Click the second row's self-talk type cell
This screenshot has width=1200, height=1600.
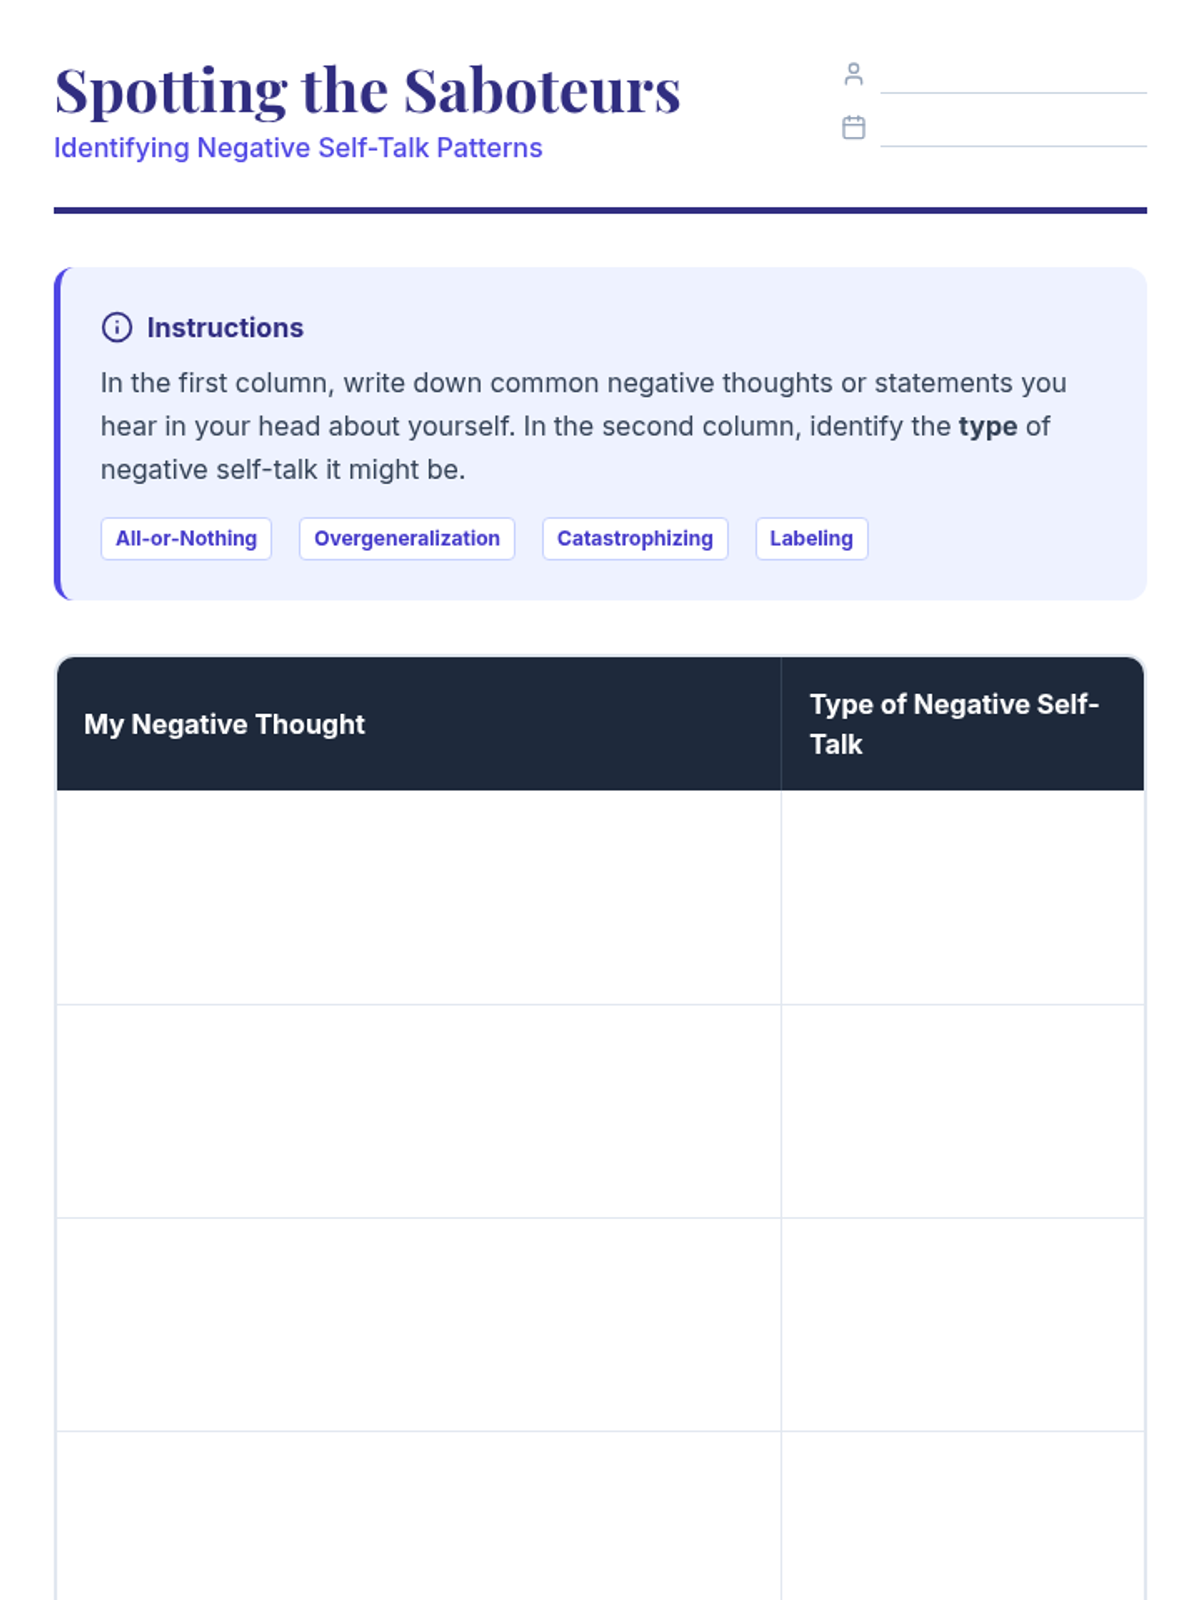(962, 1111)
